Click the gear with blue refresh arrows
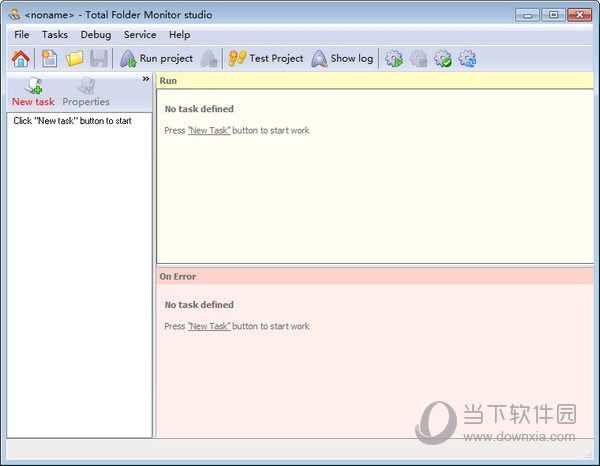This screenshot has height=466, width=600. 467,59
